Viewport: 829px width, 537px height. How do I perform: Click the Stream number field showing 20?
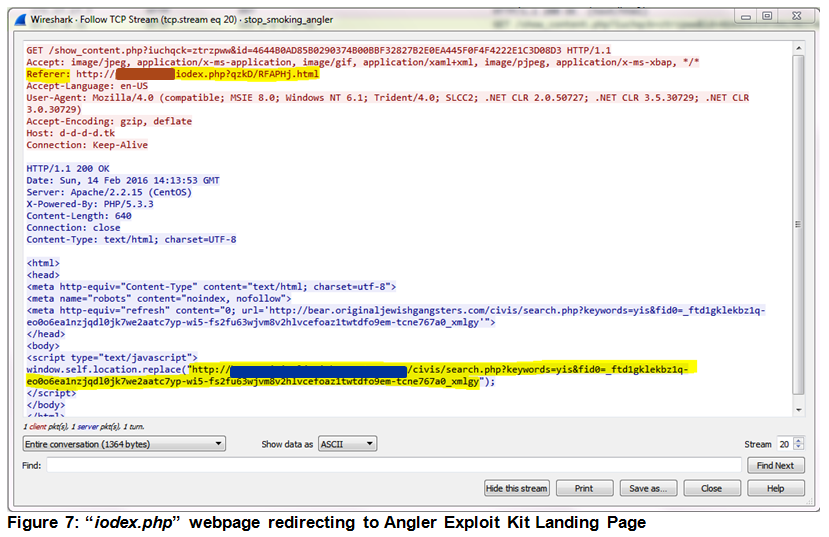point(785,444)
